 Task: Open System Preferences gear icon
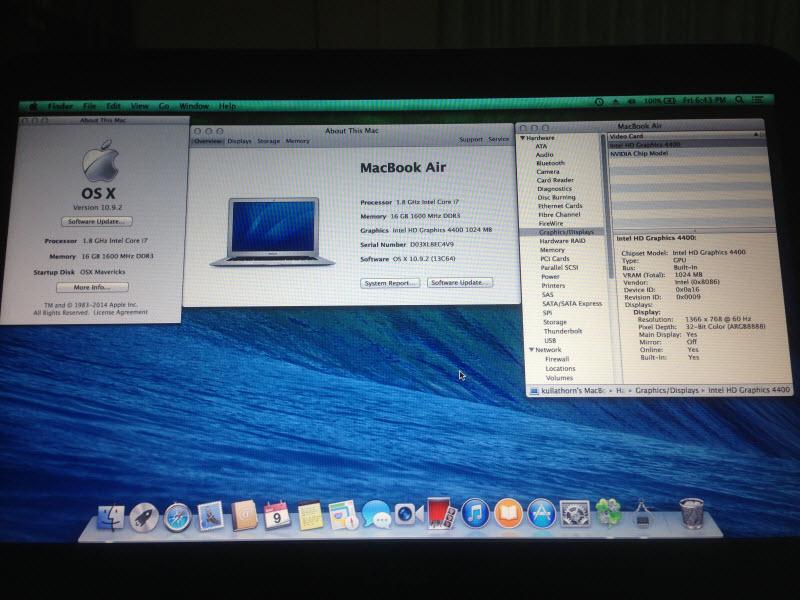(x=573, y=514)
